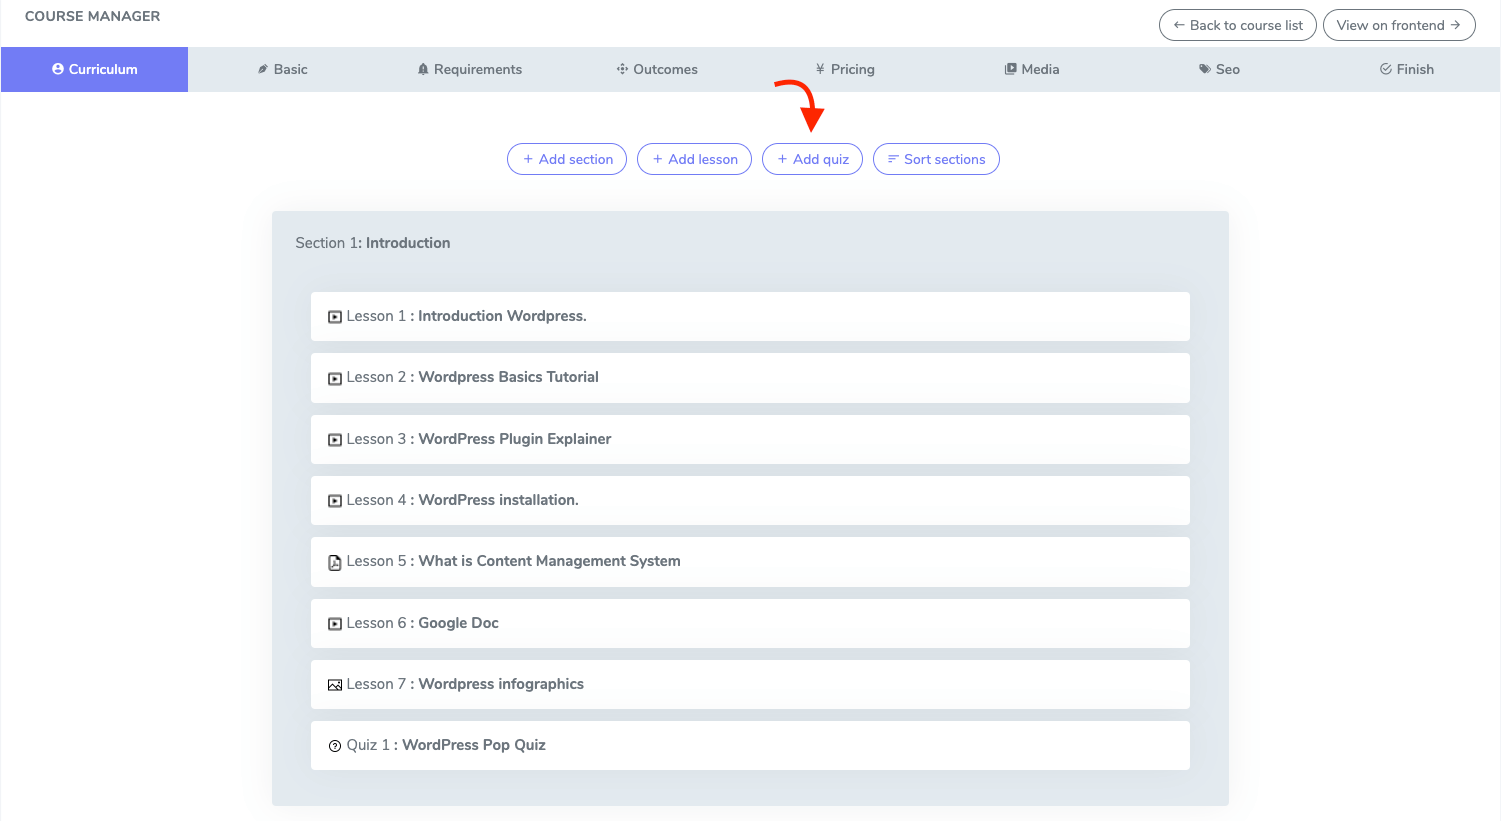Click Back to course list
The width and height of the screenshot is (1501, 821).
1237,25
